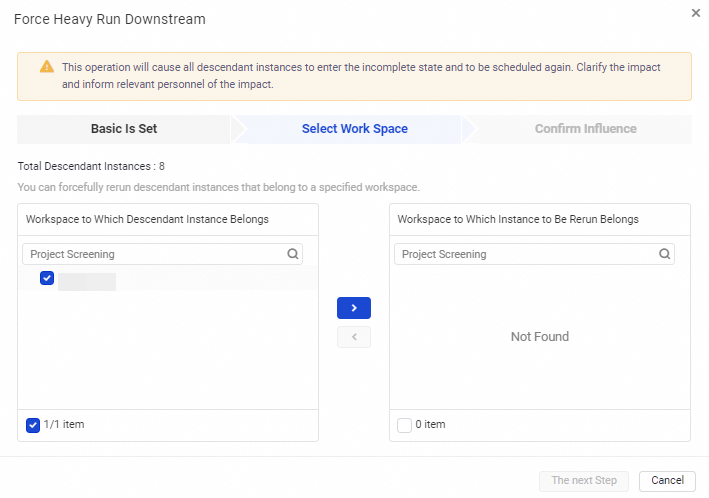Tick the 0 item select-all checkbox
This screenshot has height=498, width=709.
pyautogui.click(x=404, y=425)
